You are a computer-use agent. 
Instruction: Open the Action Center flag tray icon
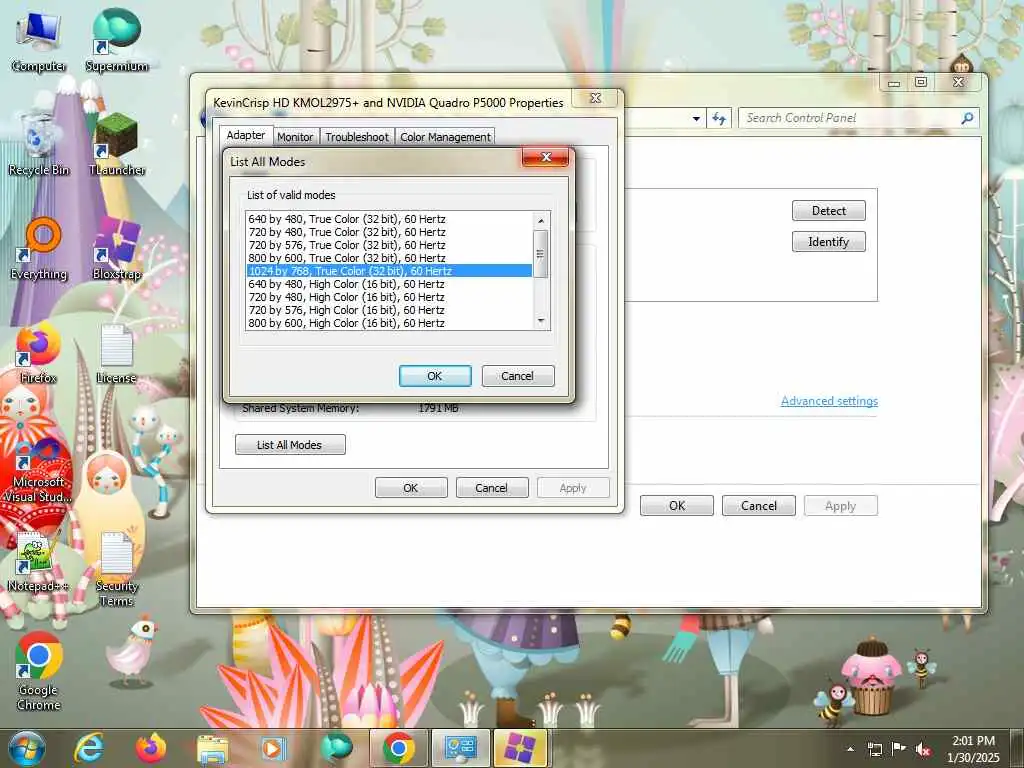coord(899,749)
